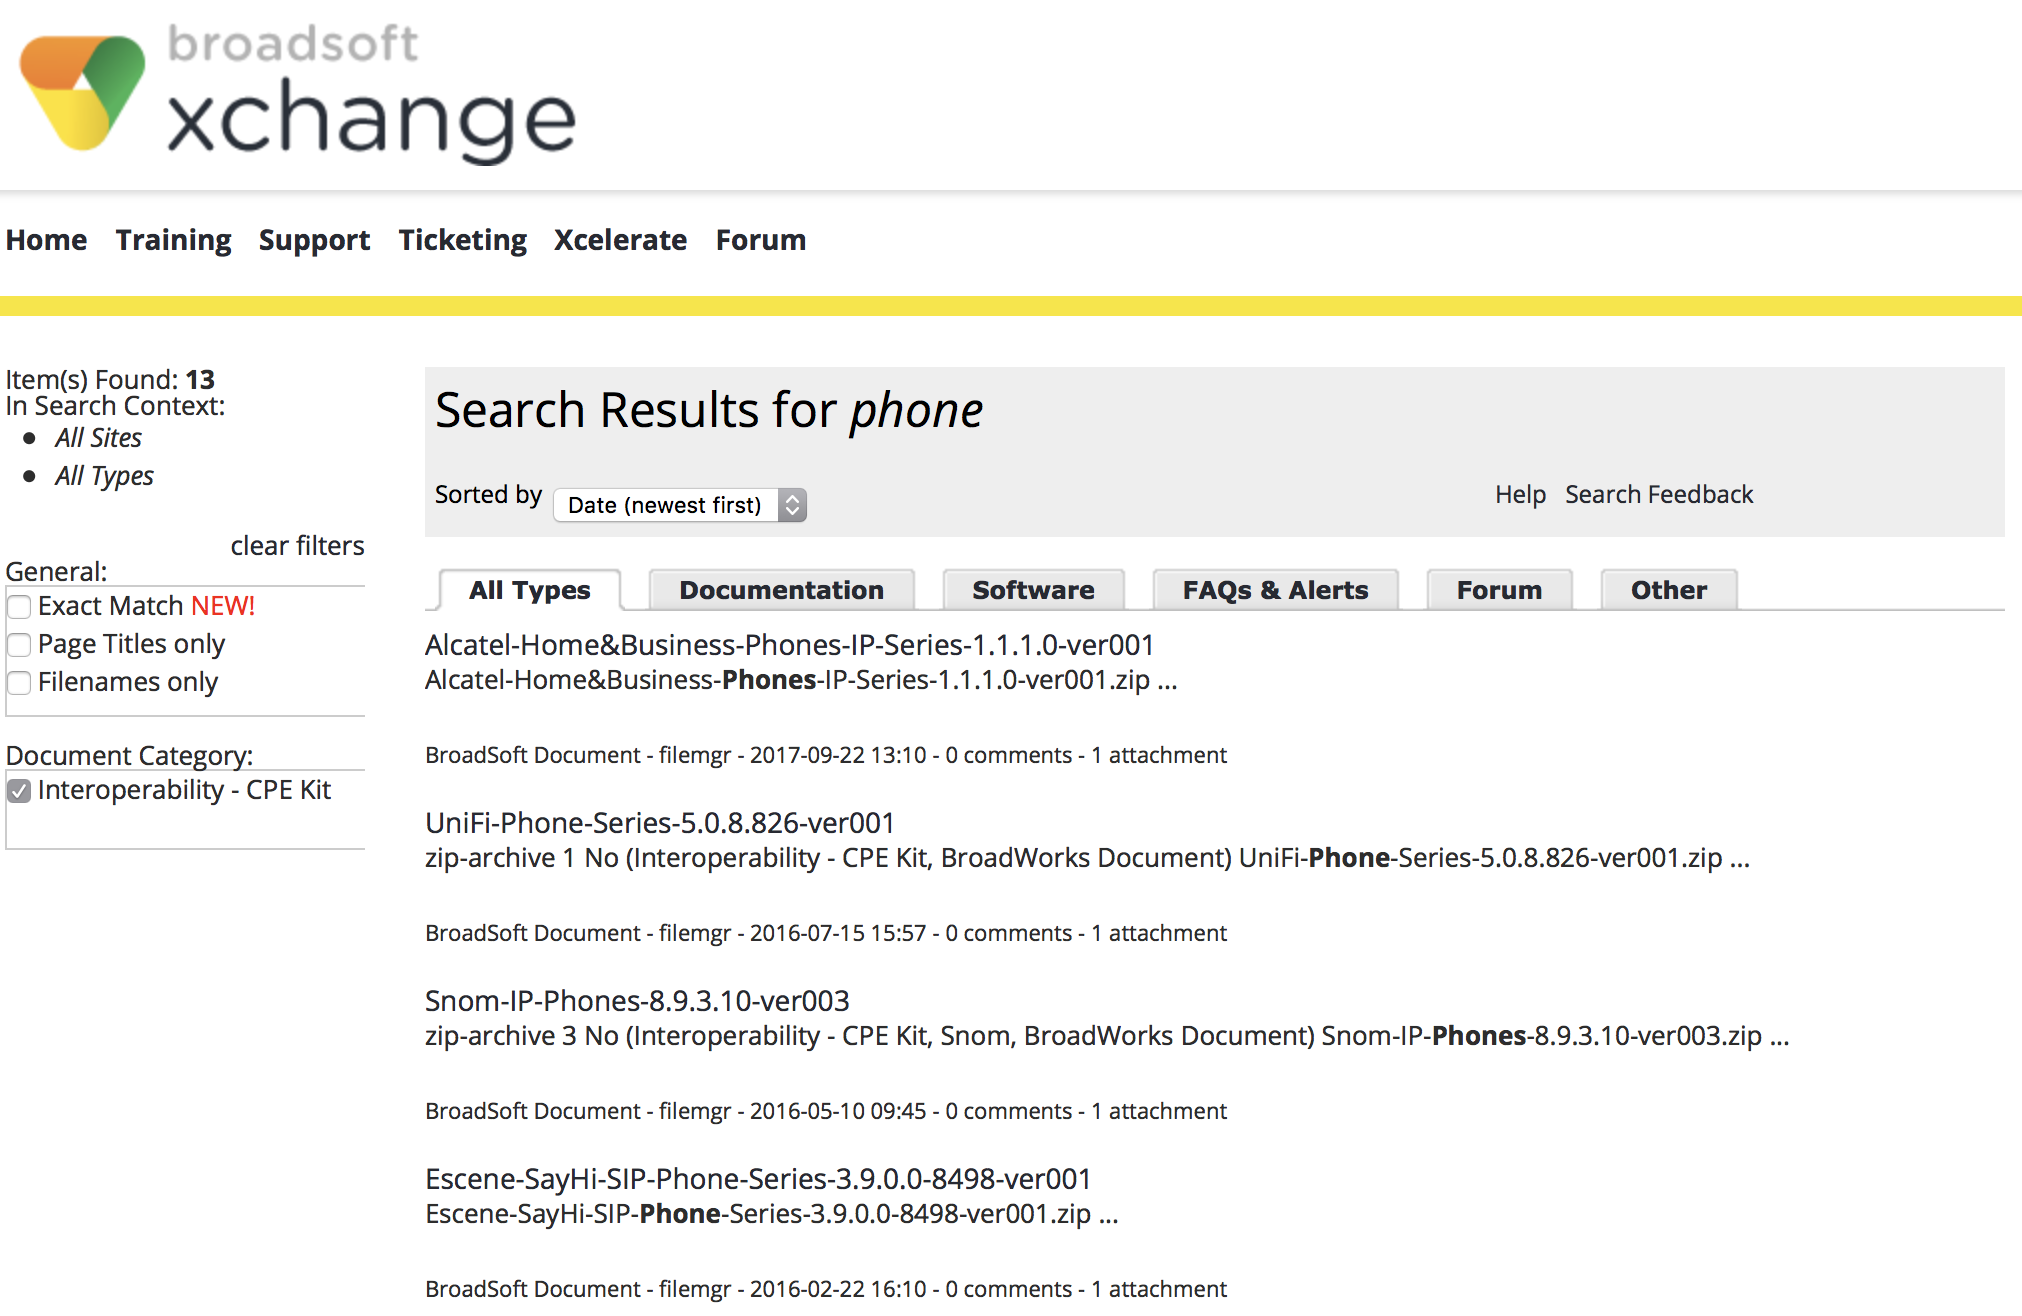This screenshot has width=2022, height=1316.
Task: Click metadata line dated 2017-09-22 13:10
Action: click(826, 755)
